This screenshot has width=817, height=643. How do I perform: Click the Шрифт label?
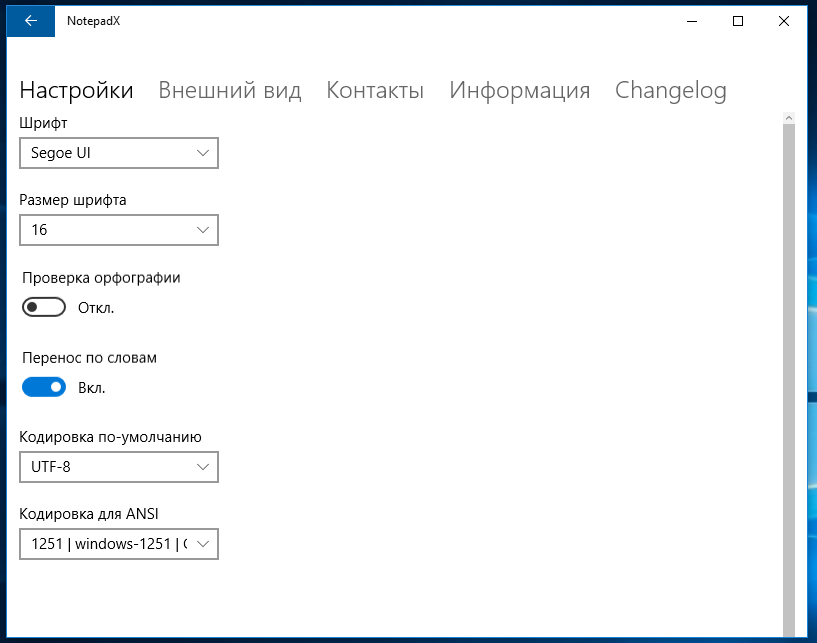click(x=43, y=123)
